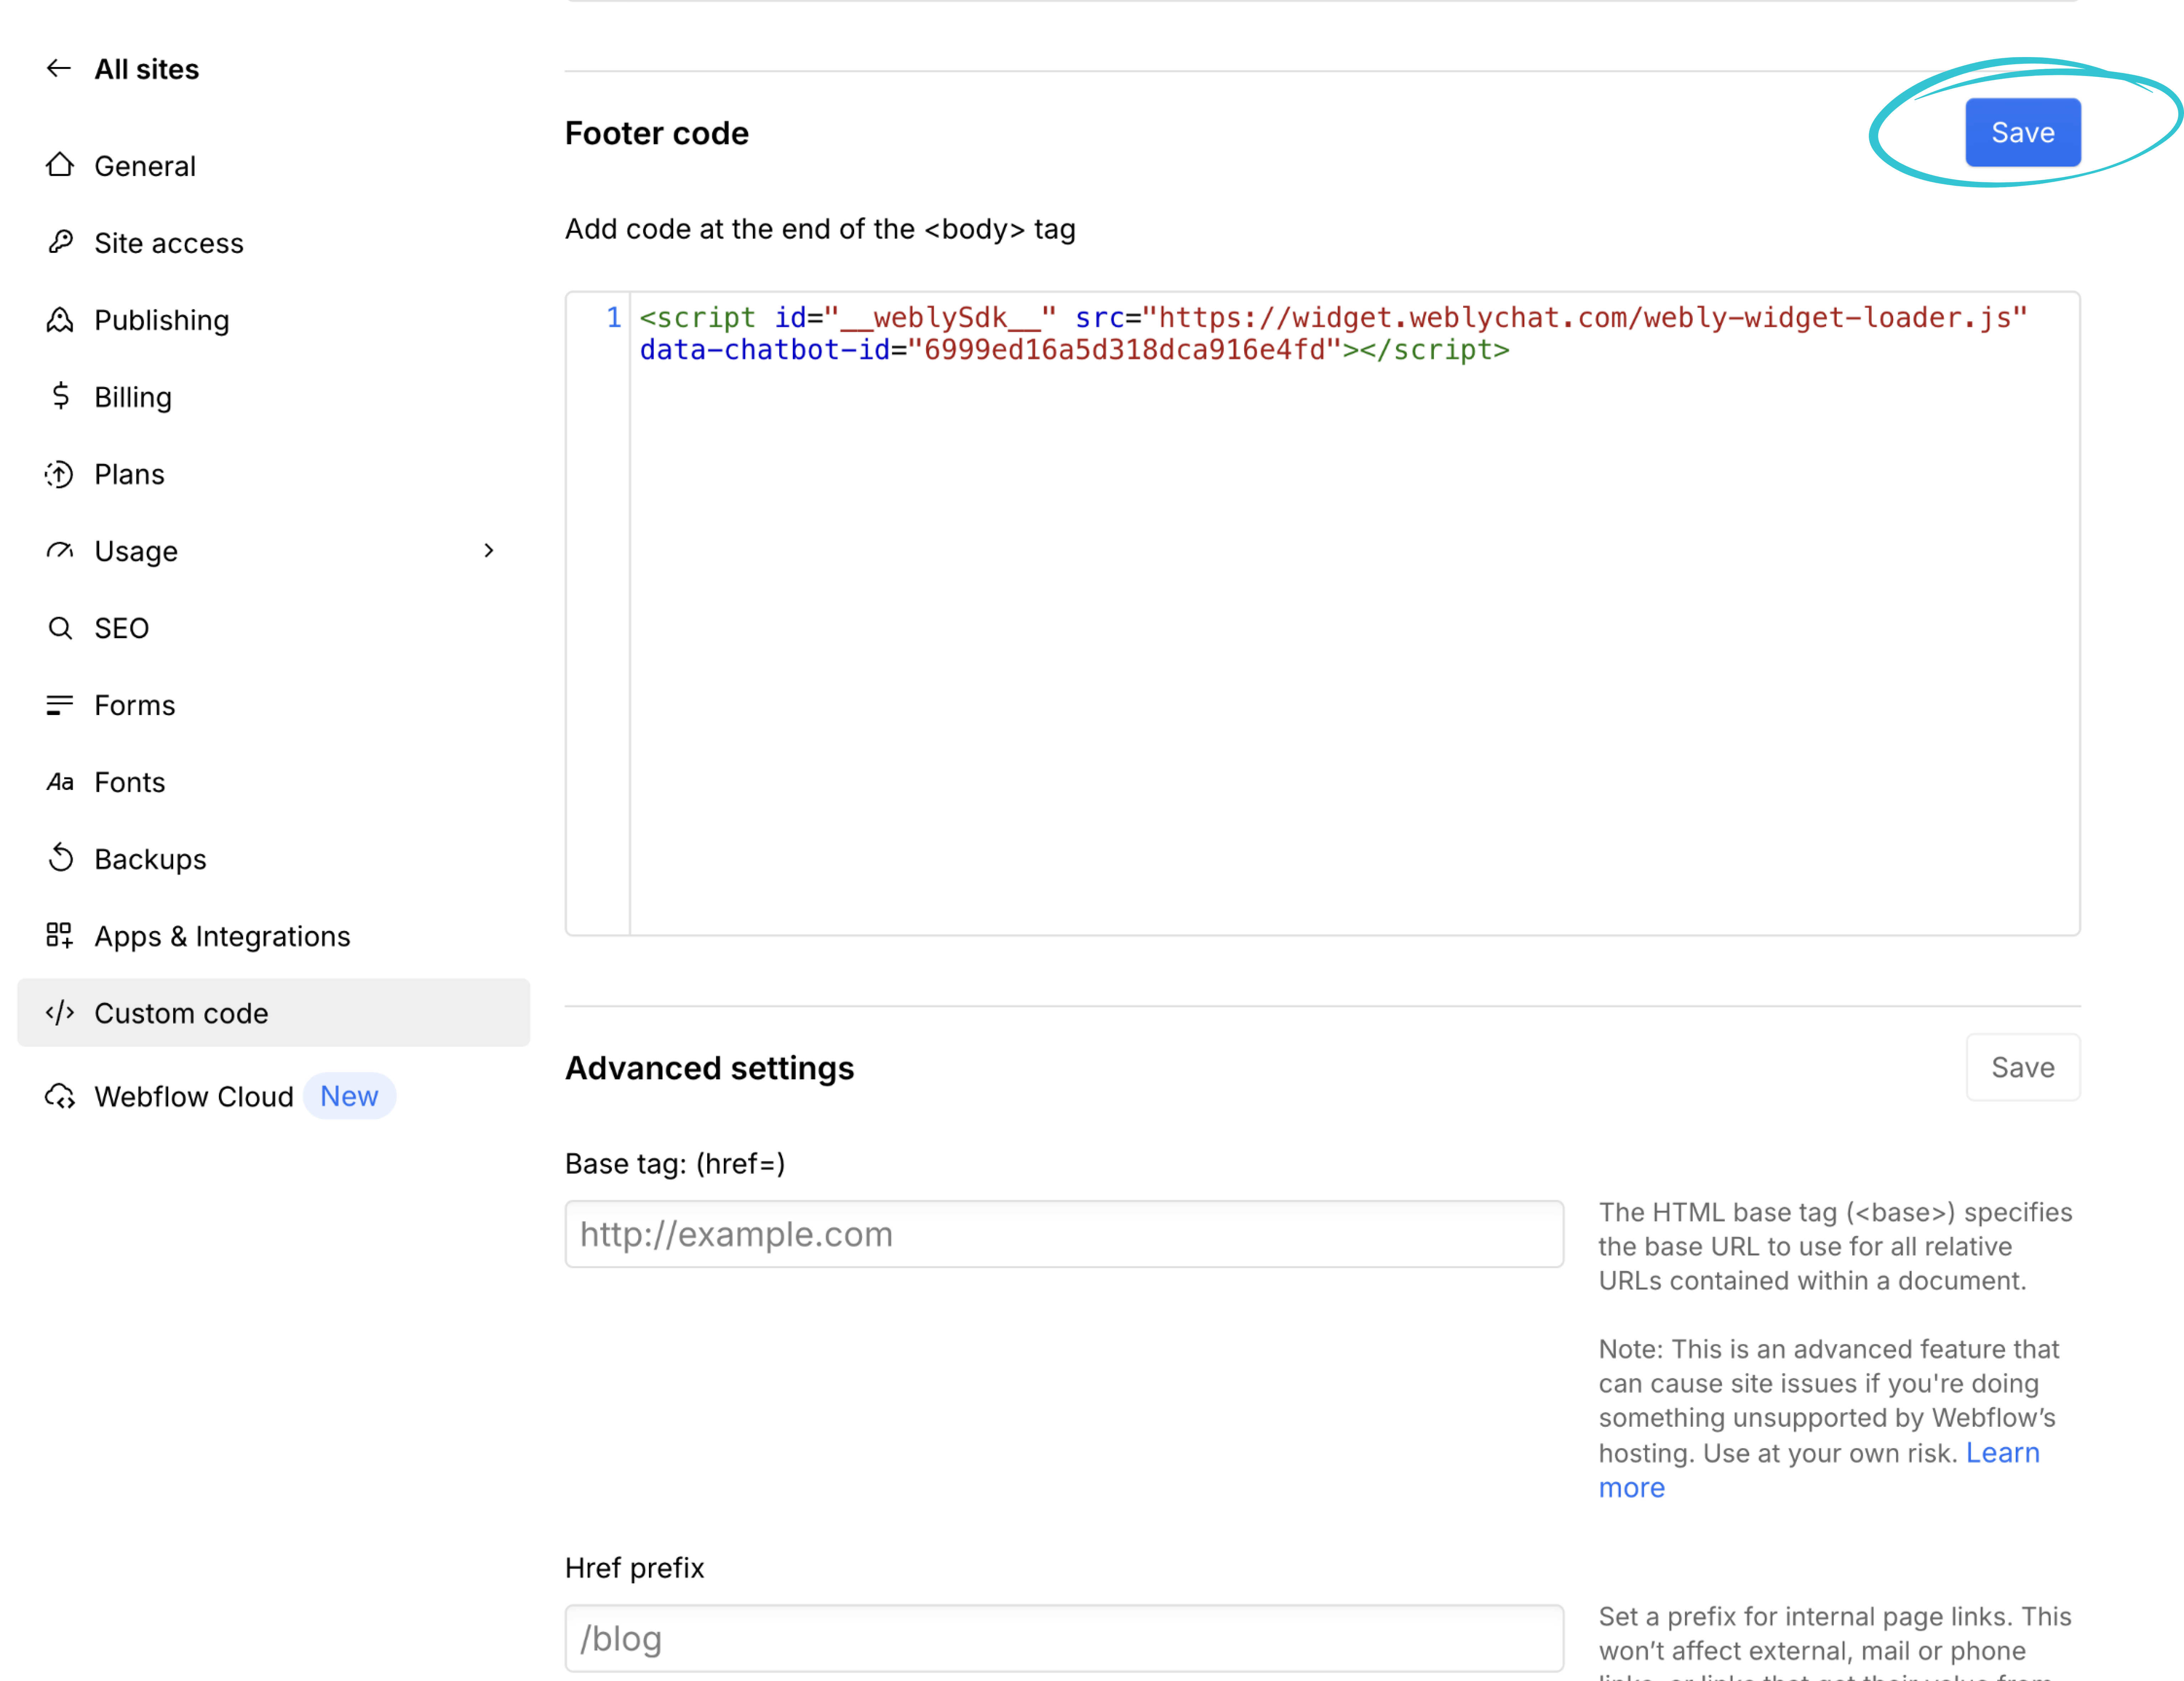The image size is (2184, 1681).
Task: Focus the Base tag href input
Action: point(1063,1234)
